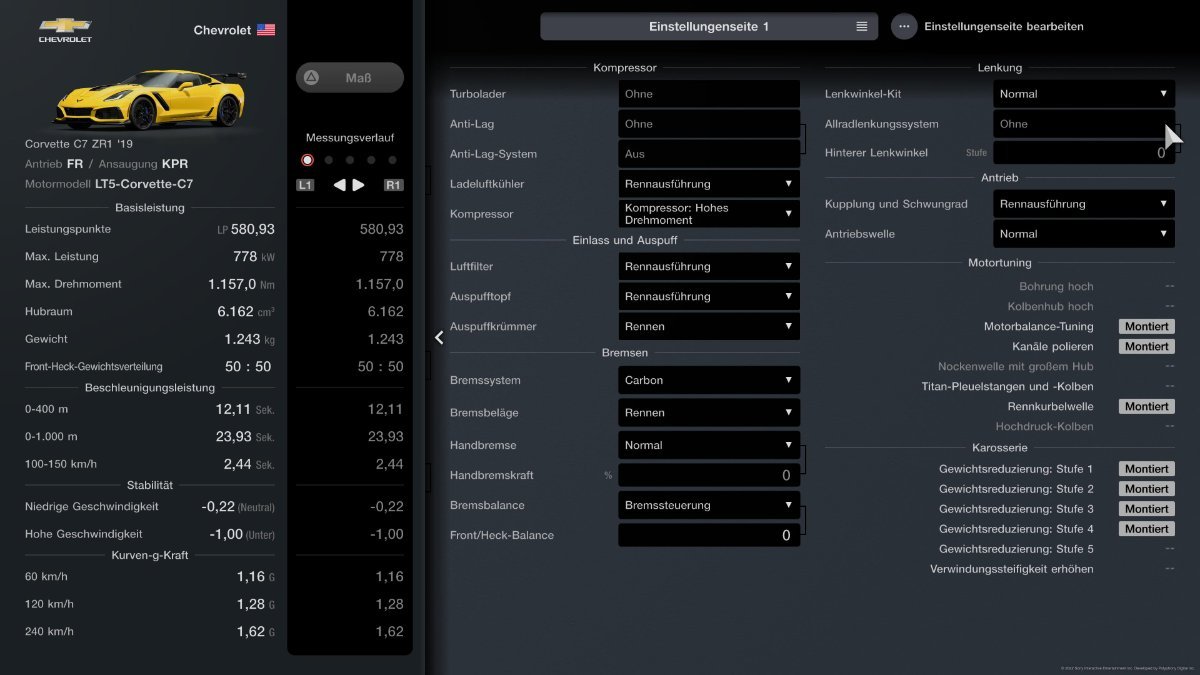Toggle Gewichtsreduzierung Stufe 1 Montiert
The height and width of the screenshot is (675, 1200).
(1146, 469)
